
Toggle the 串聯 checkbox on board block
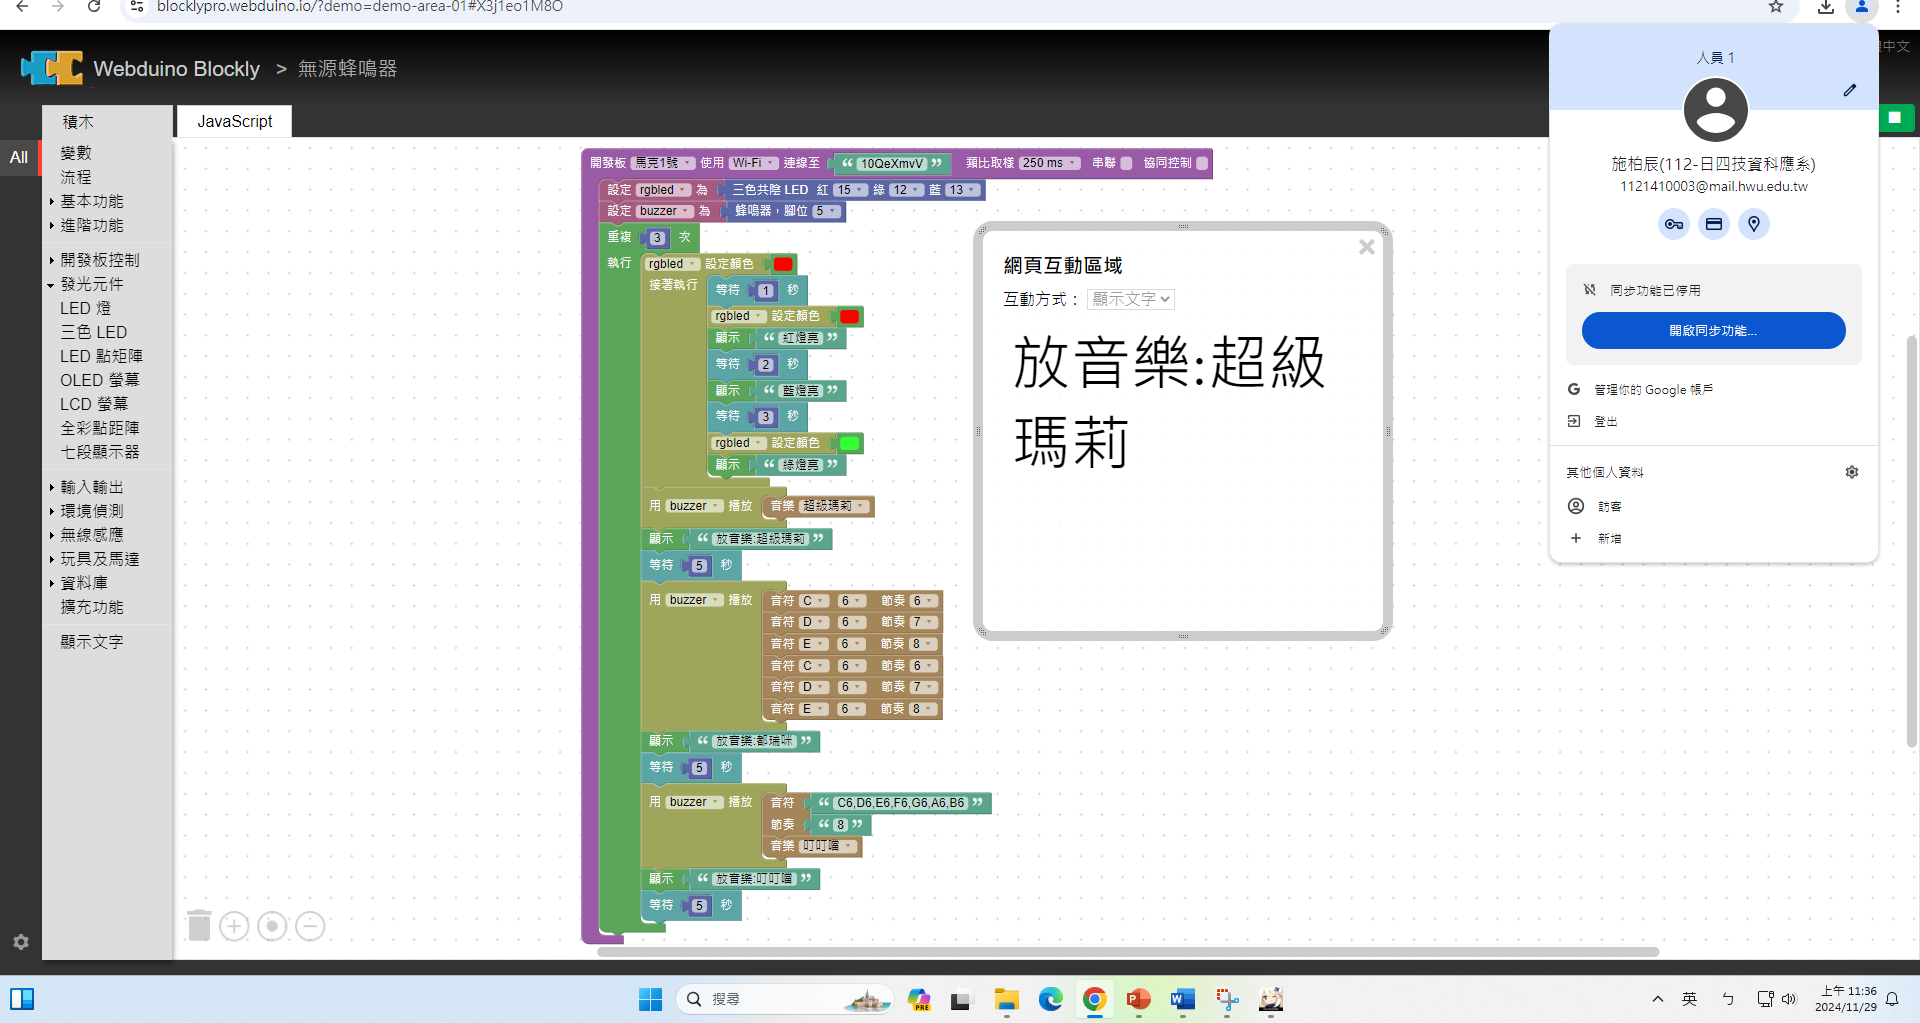(1126, 164)
